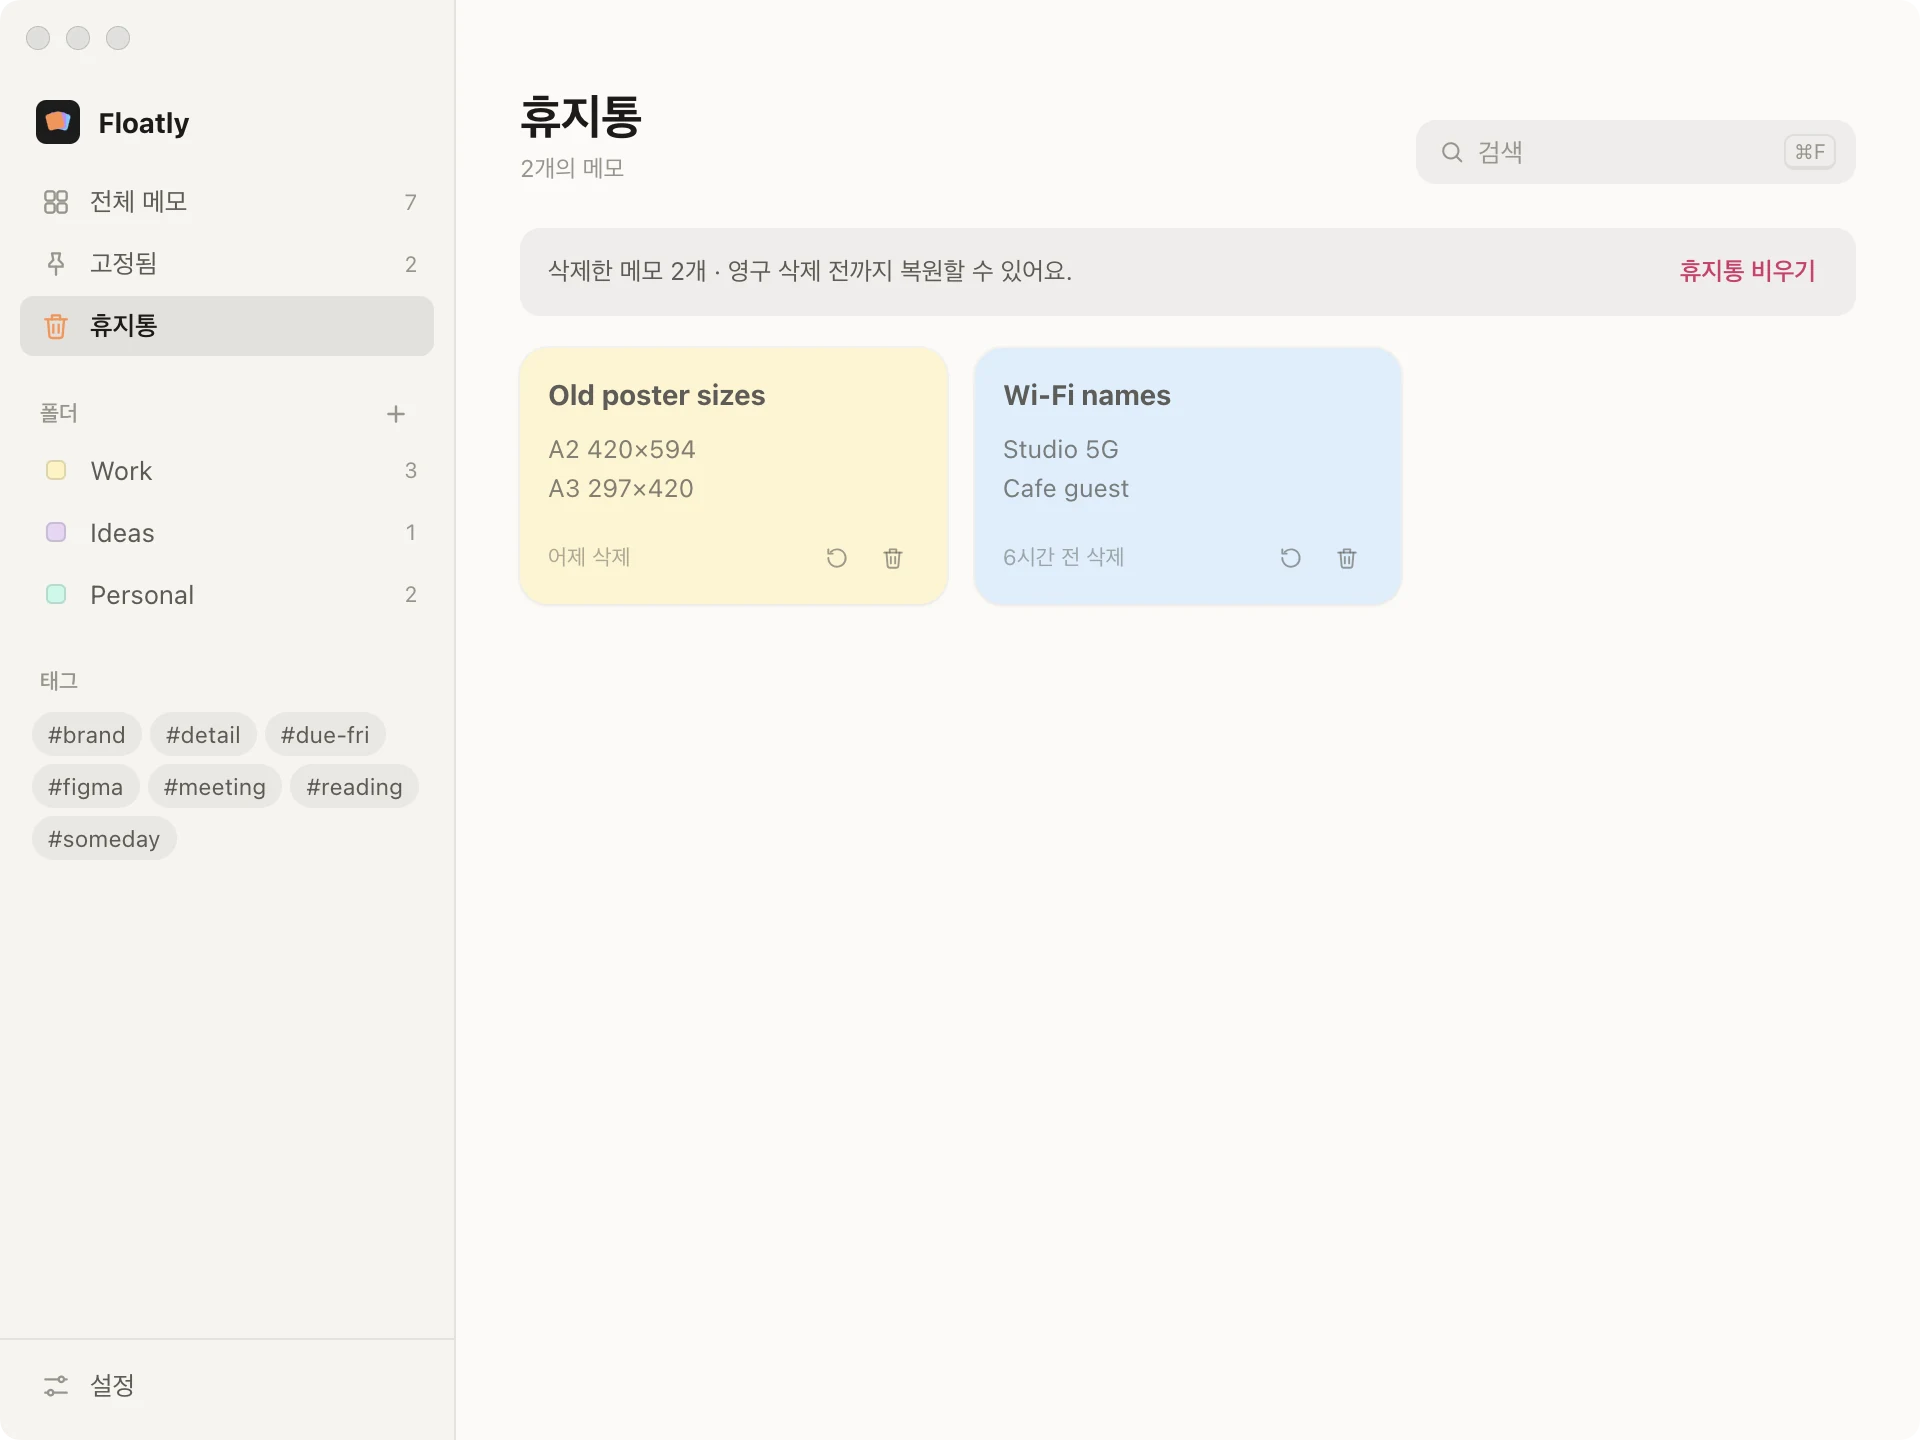Image resolution: width=1920 pixels, height=1440 pixels.
Task: Open the Work folder
Action: (x=227, y=471)
